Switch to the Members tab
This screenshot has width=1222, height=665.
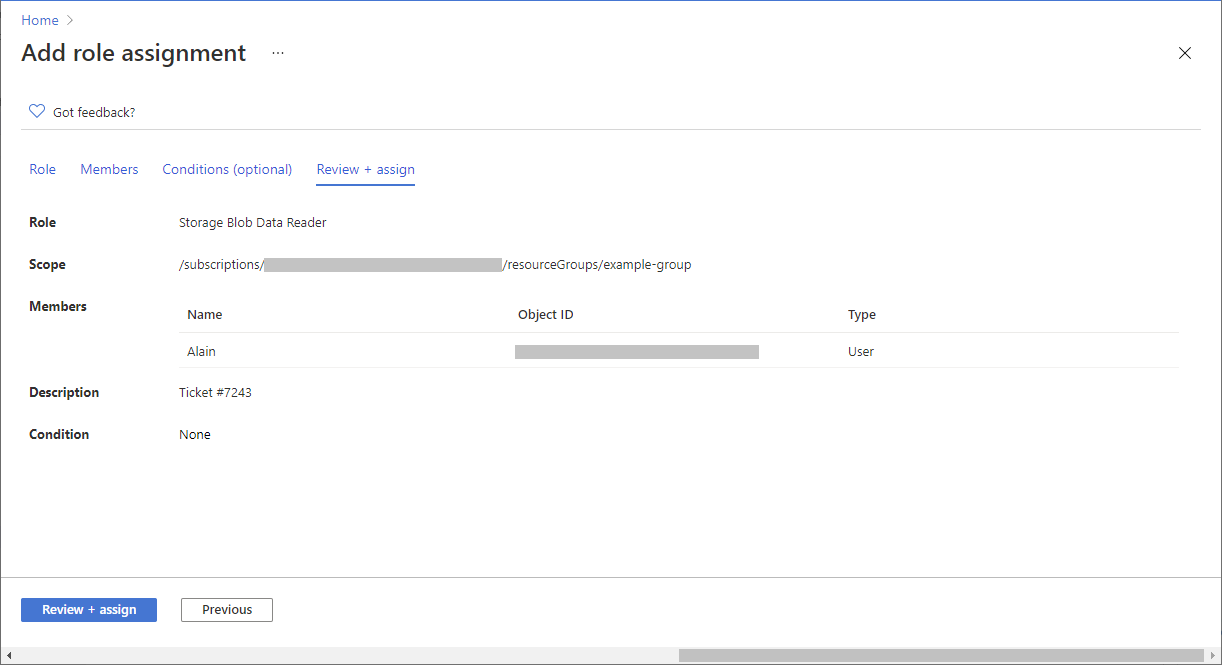point(109,169)
